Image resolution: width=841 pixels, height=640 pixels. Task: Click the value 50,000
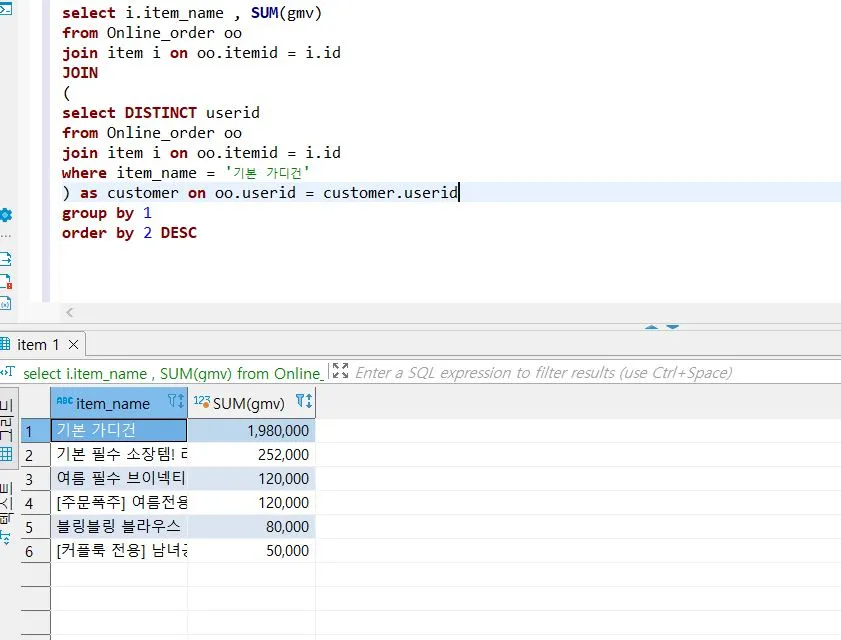[287, 551]
